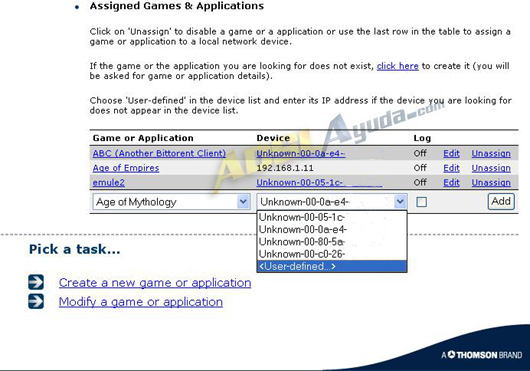Open Modify a game or application
Viewport: 530px width, 371px height.
(x=141, y=302)
